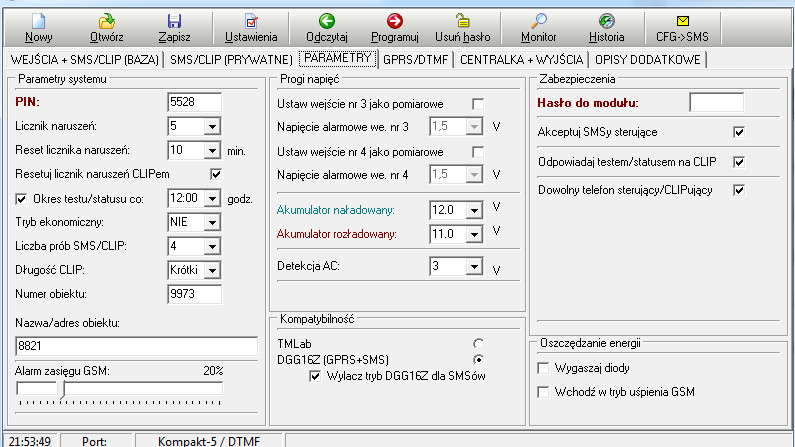Toggle Akceptuj SMSy sterujące checkbox
This screenshot has height=447, width=795.
(x=739, y=132)
